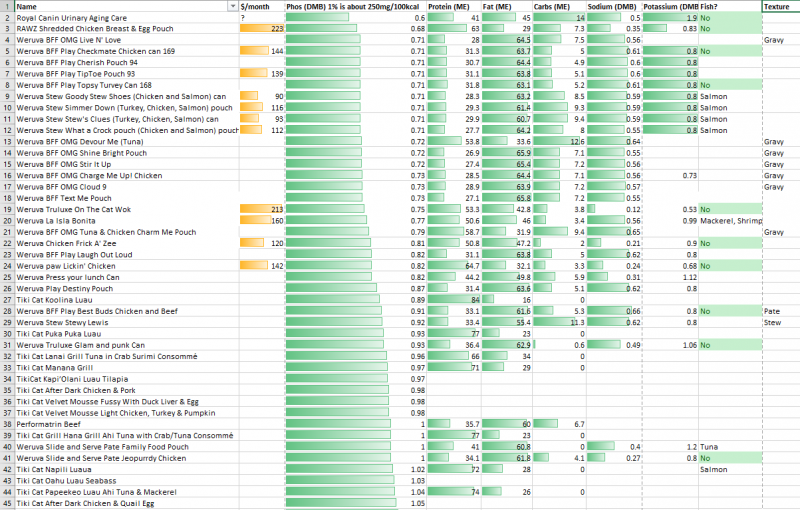Open the Name column filter dropdown
The width and height of the screenshot is (800, 510).
click(232, 6)
